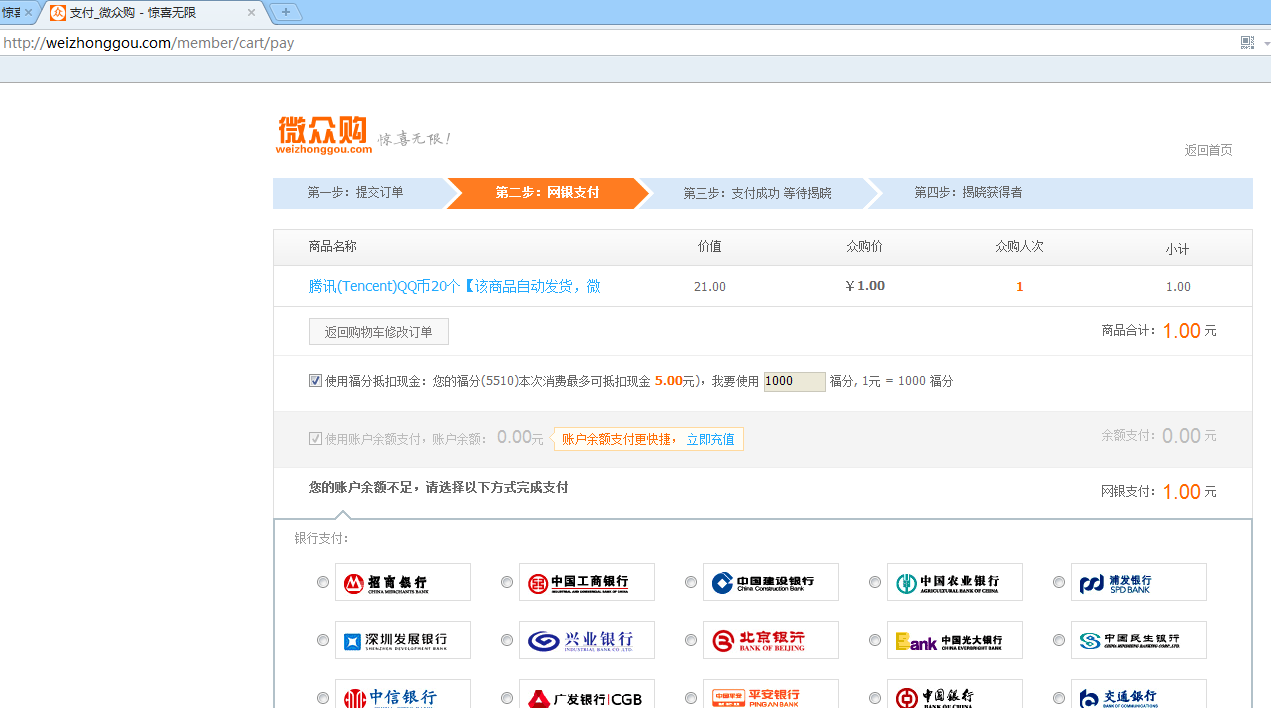
Task: Click the 兴业银行 Industrial Bank logo
Action: click(587, 640)
